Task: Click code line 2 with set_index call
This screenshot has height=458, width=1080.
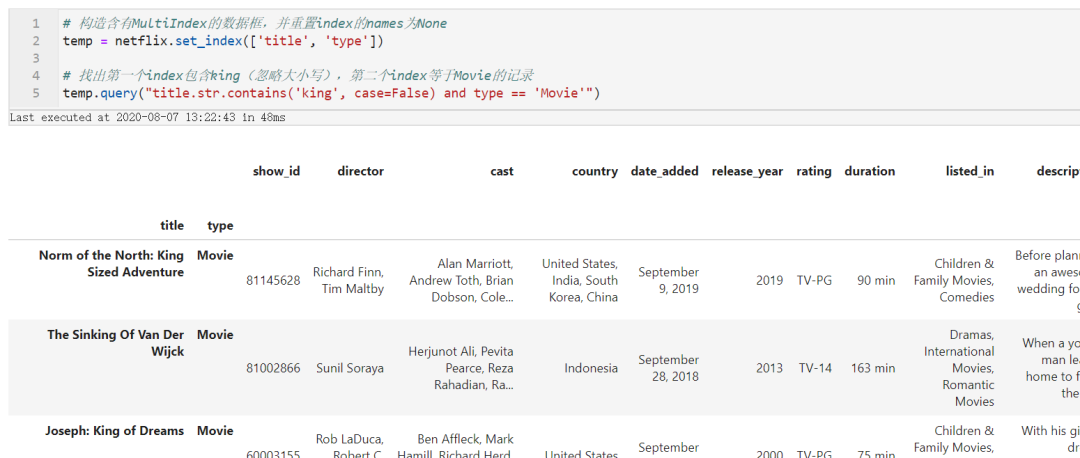Action: click(222, 41)
